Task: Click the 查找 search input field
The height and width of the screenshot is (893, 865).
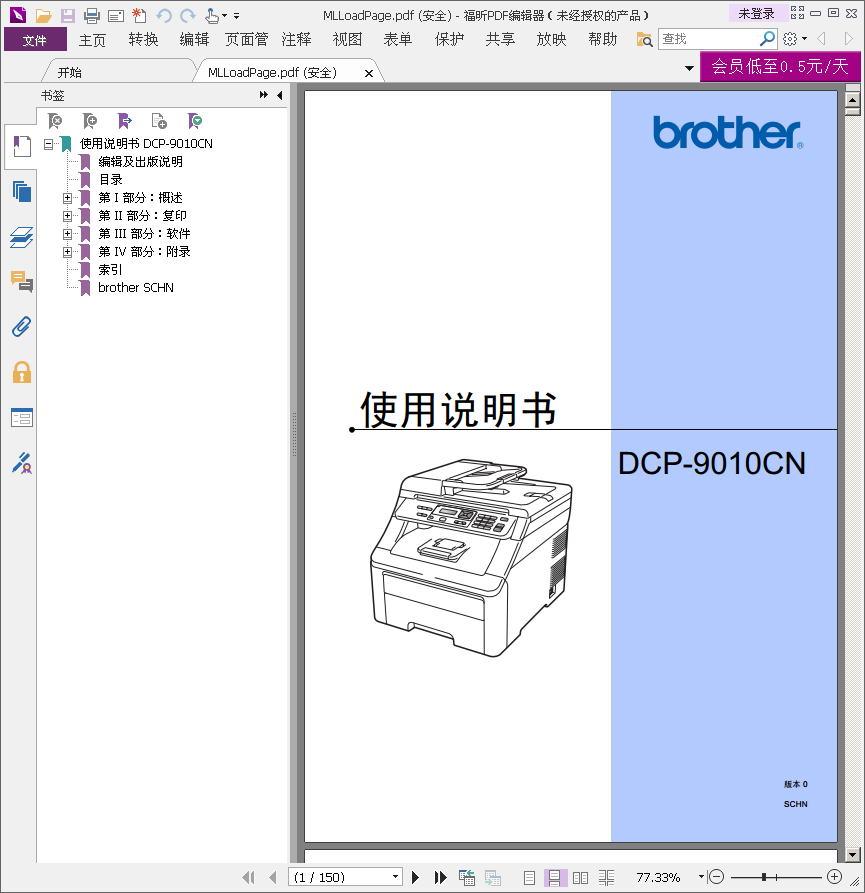Action: [708, 39]
